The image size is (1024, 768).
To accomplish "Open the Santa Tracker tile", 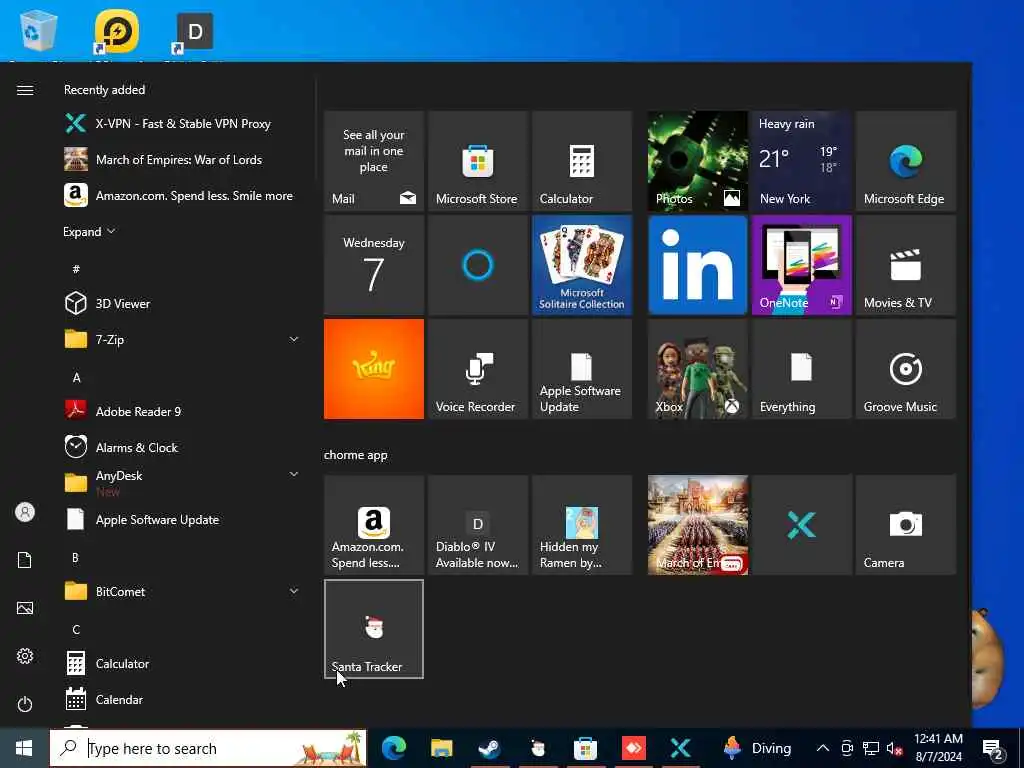I will pyautogui.click(x=374, y=629).
